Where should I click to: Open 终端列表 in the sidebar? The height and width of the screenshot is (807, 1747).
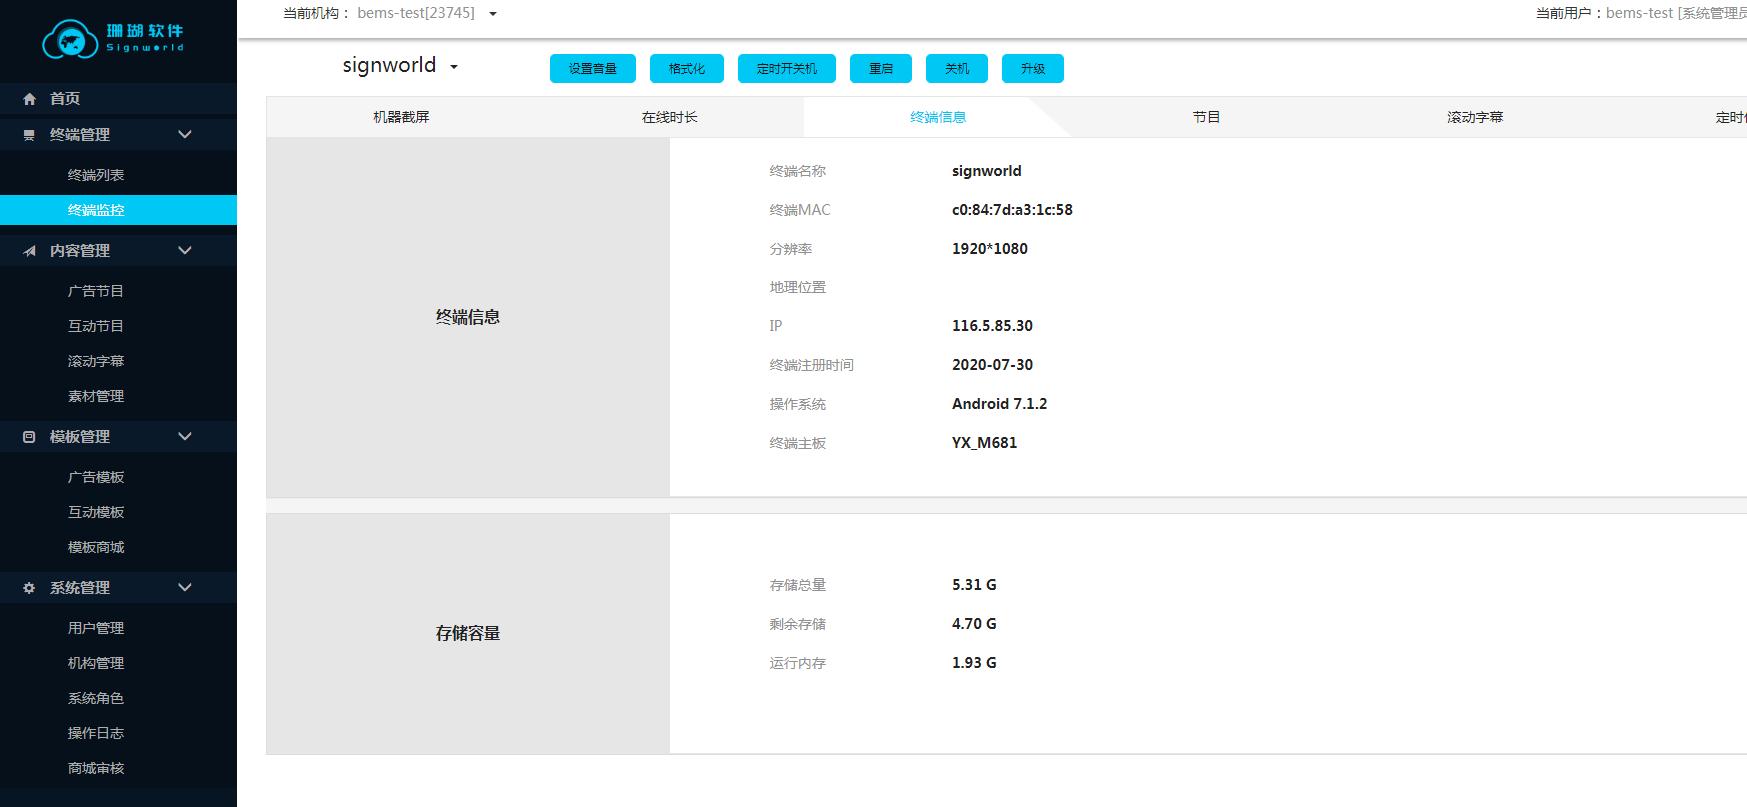[x=96, y=175]
